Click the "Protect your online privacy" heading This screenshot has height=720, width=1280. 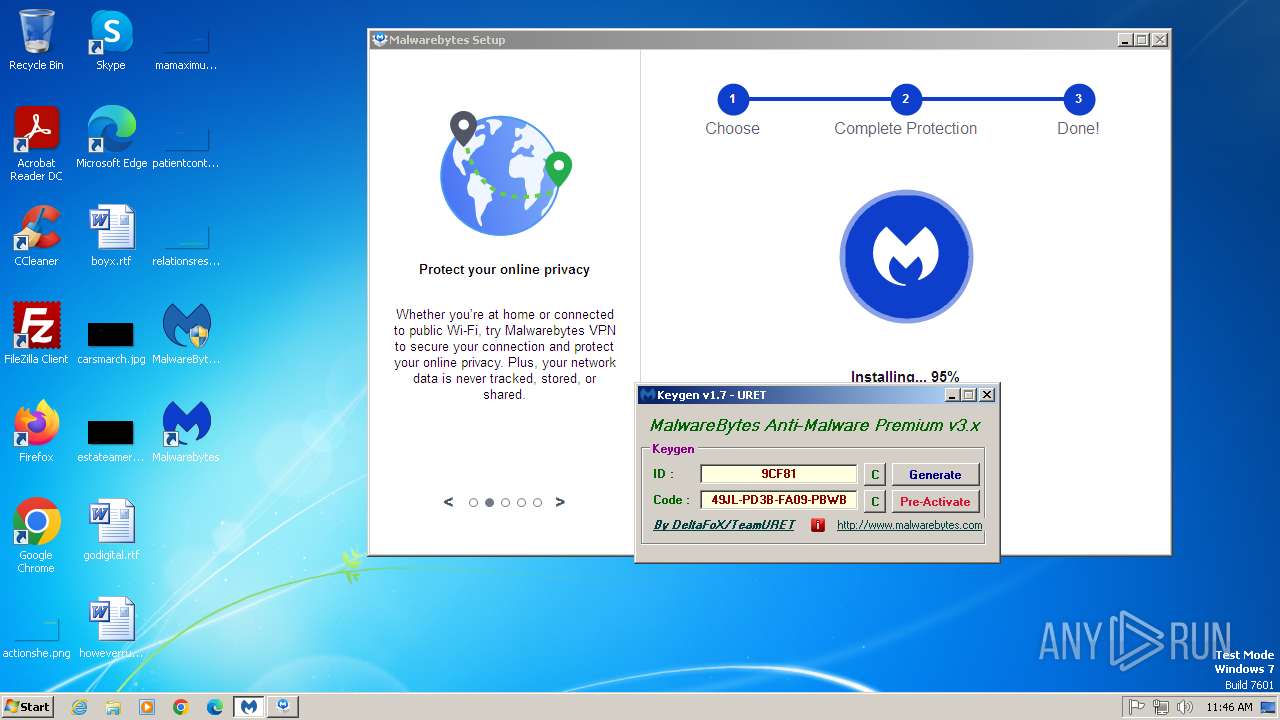(504, 270)
